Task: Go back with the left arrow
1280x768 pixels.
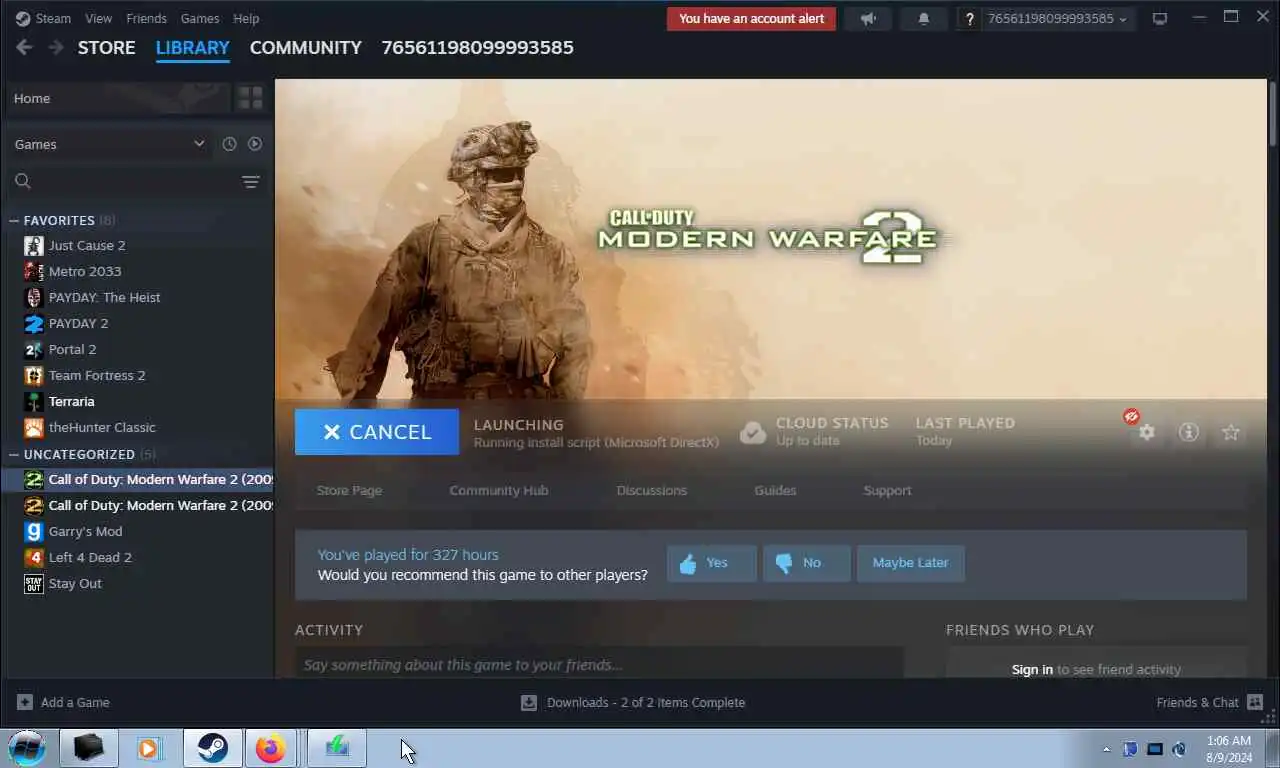Action: coord(25,47)
